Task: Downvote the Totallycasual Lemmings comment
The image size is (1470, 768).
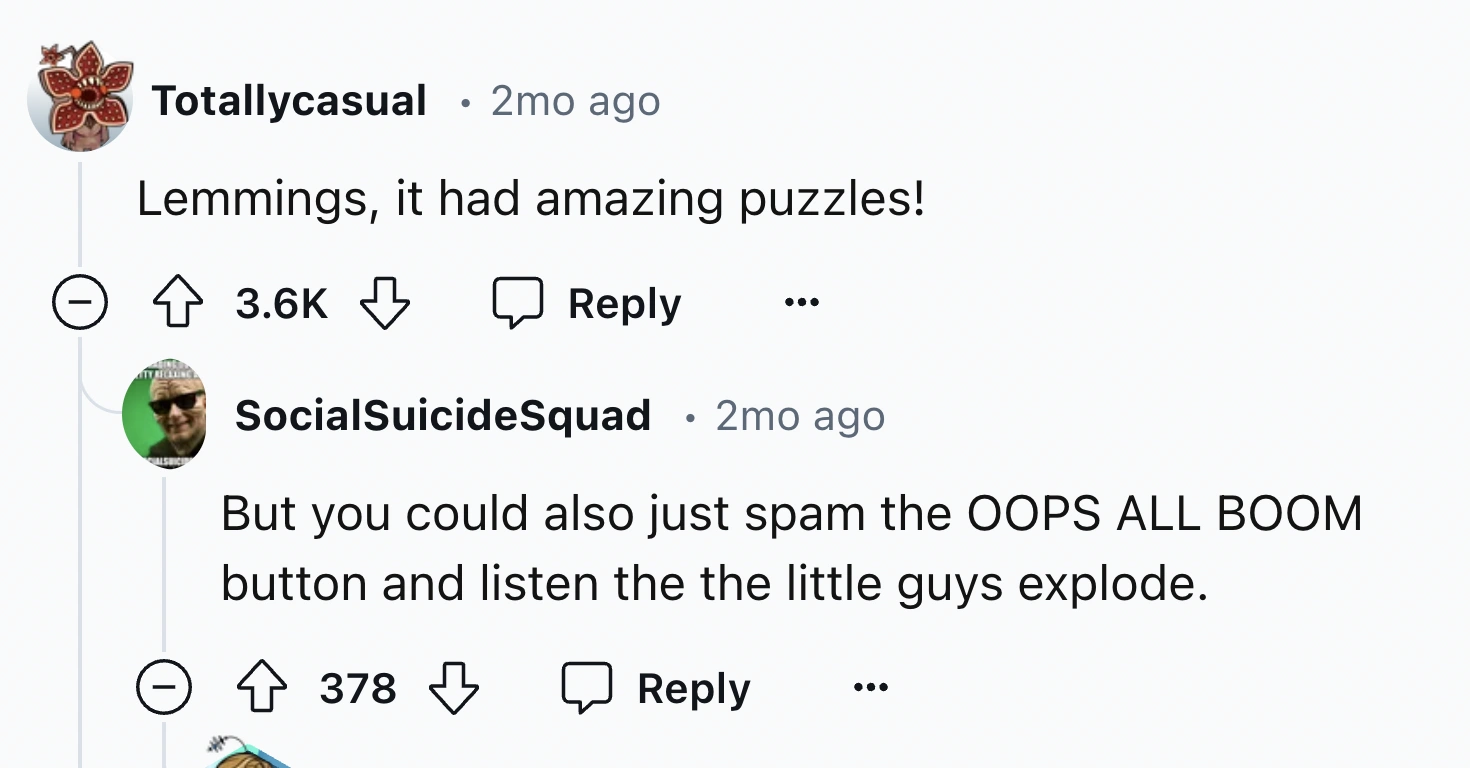Action: pyautogui.click(x=384, y=304)
